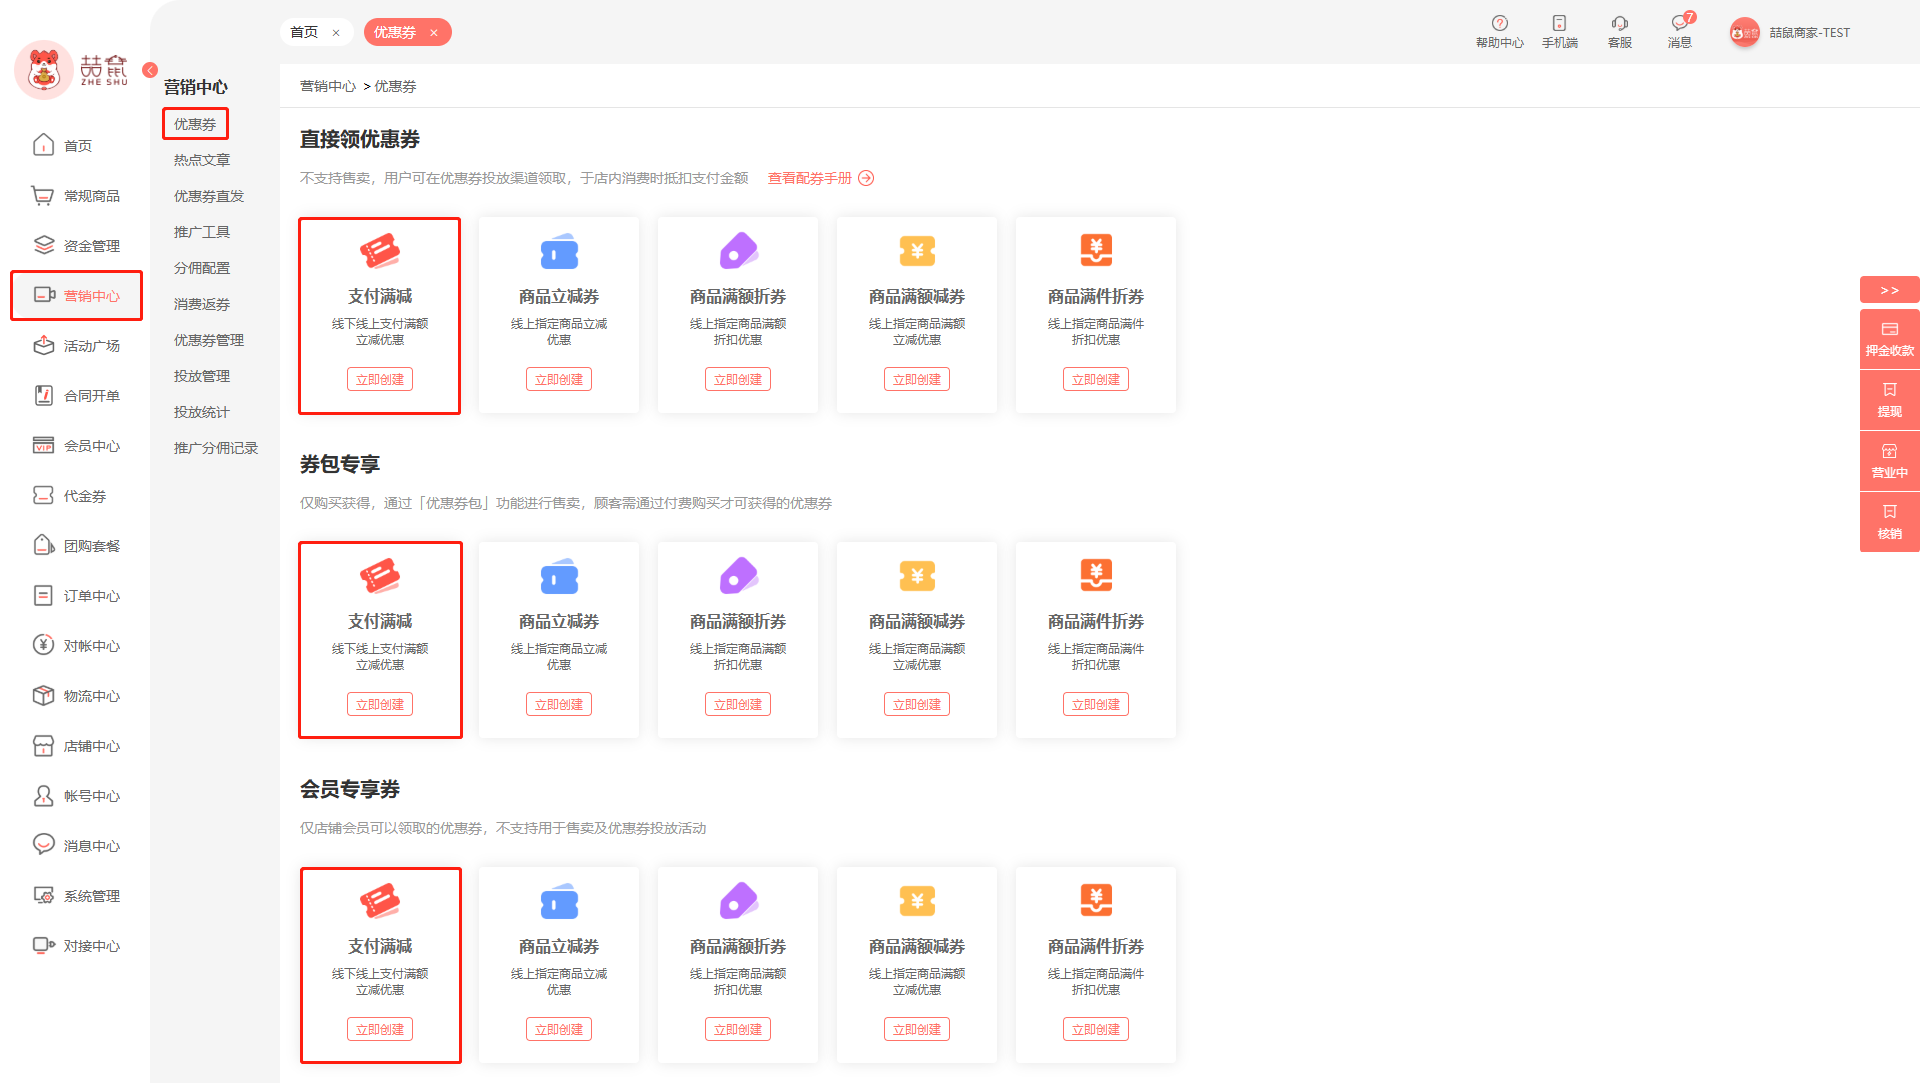The height and width of the screenshot is (1083, 1920).
Task: Open the Help Center icon
Action: click(x=1499, y=24)
